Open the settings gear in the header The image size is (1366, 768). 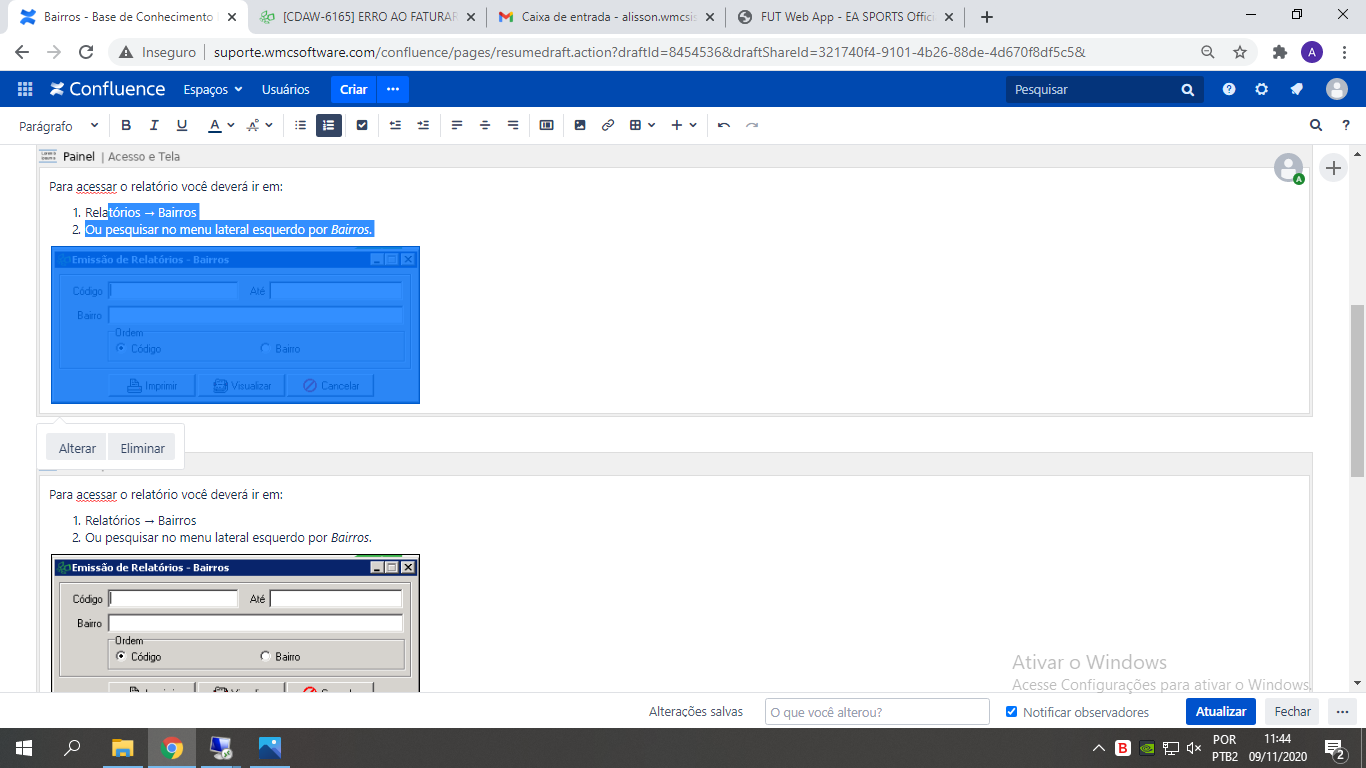pos(1262,89)
